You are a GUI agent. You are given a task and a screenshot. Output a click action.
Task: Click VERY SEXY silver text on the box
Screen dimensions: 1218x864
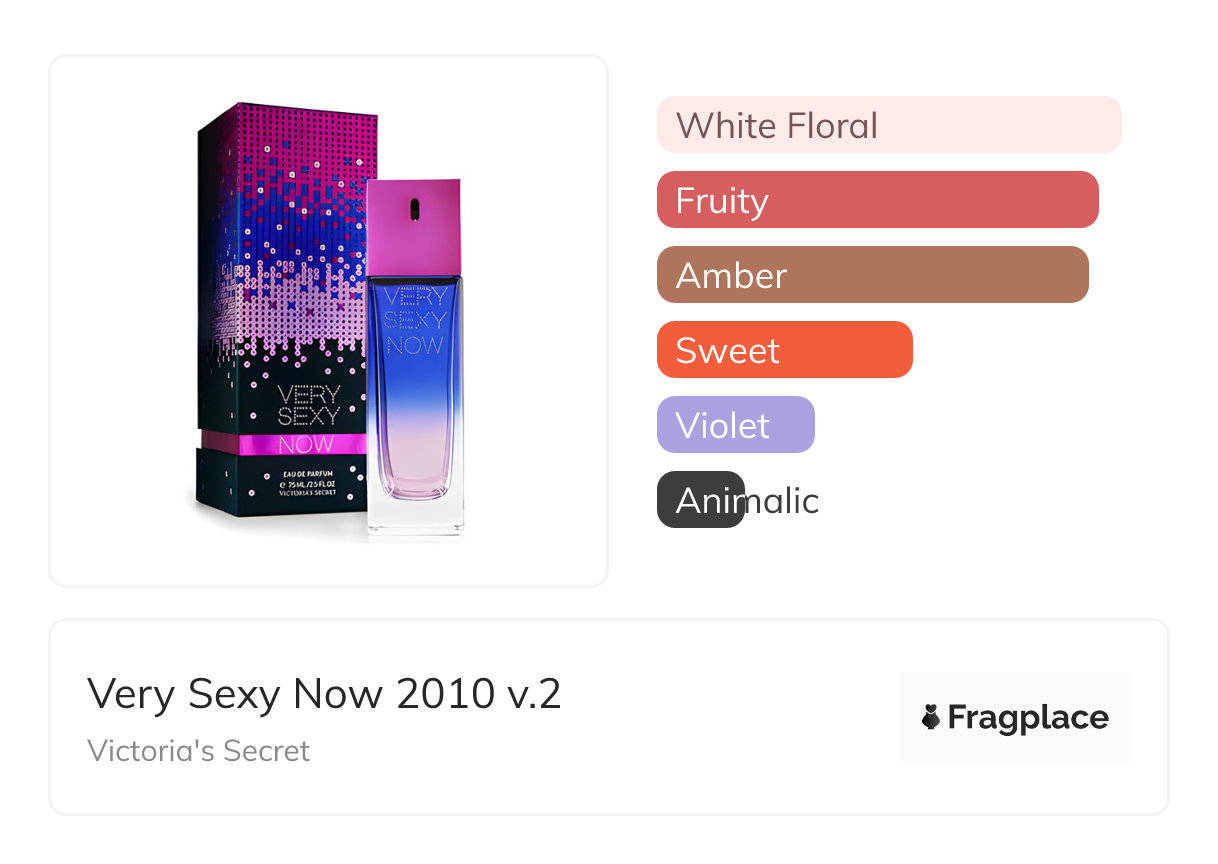click(308, 405)
